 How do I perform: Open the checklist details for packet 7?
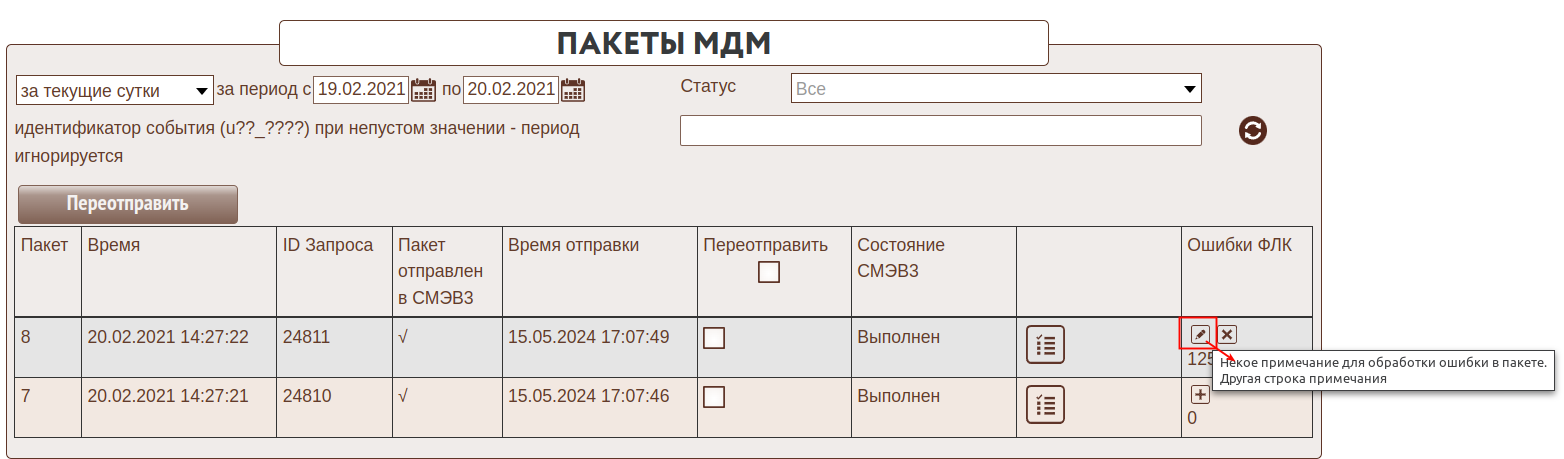pyautogui.click(x=1045, y=404)
